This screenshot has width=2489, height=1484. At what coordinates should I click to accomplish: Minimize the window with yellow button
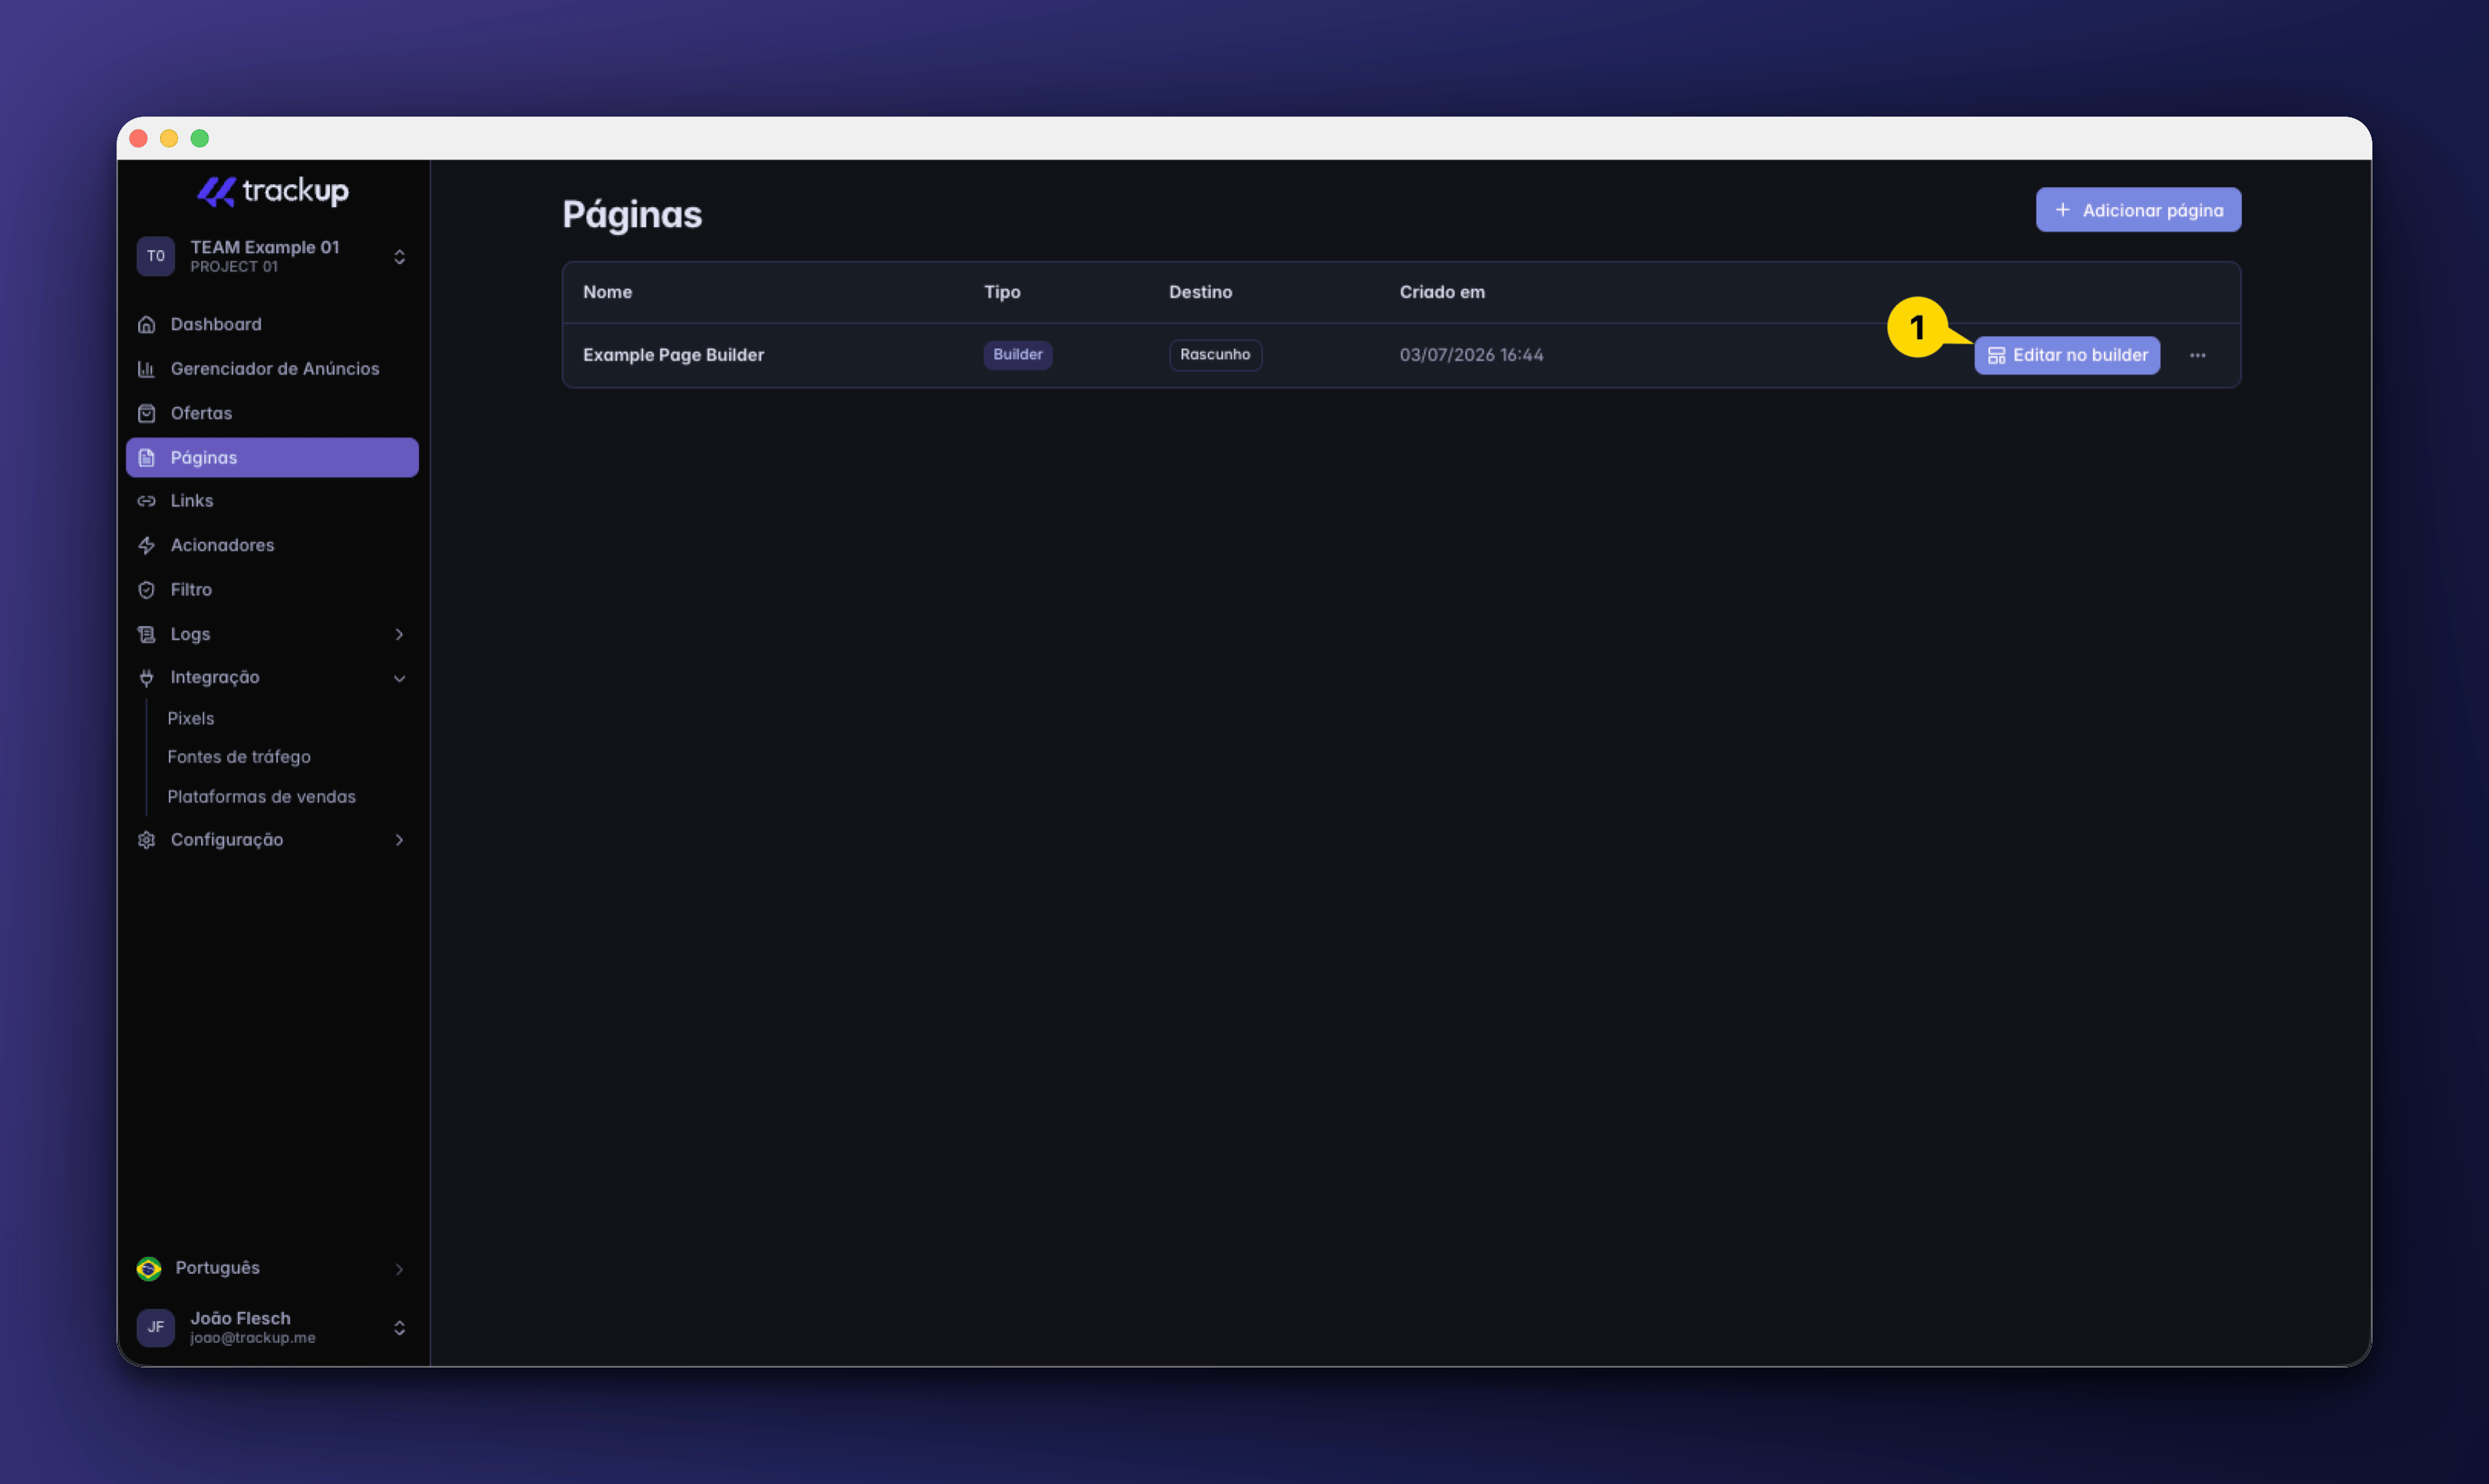[169, 138]
